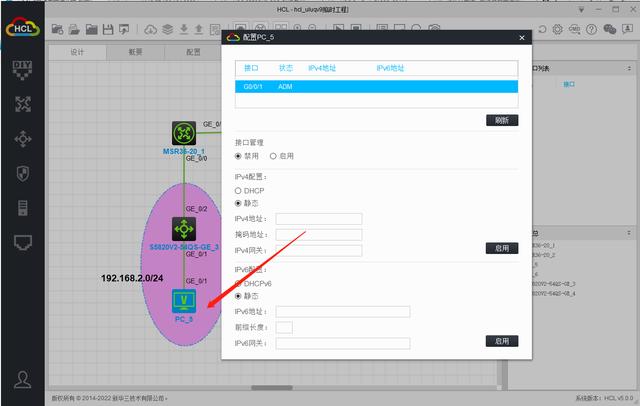Select the G0/0/1 interface row
Viewport: 640px width, 406px height.
376,87
